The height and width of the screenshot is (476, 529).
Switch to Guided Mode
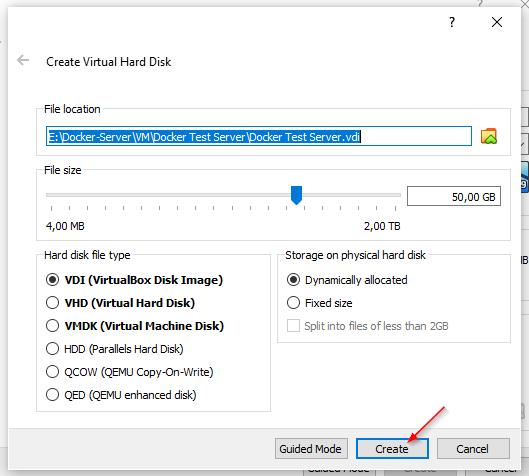pyautogui.click(x=311, y=449)
